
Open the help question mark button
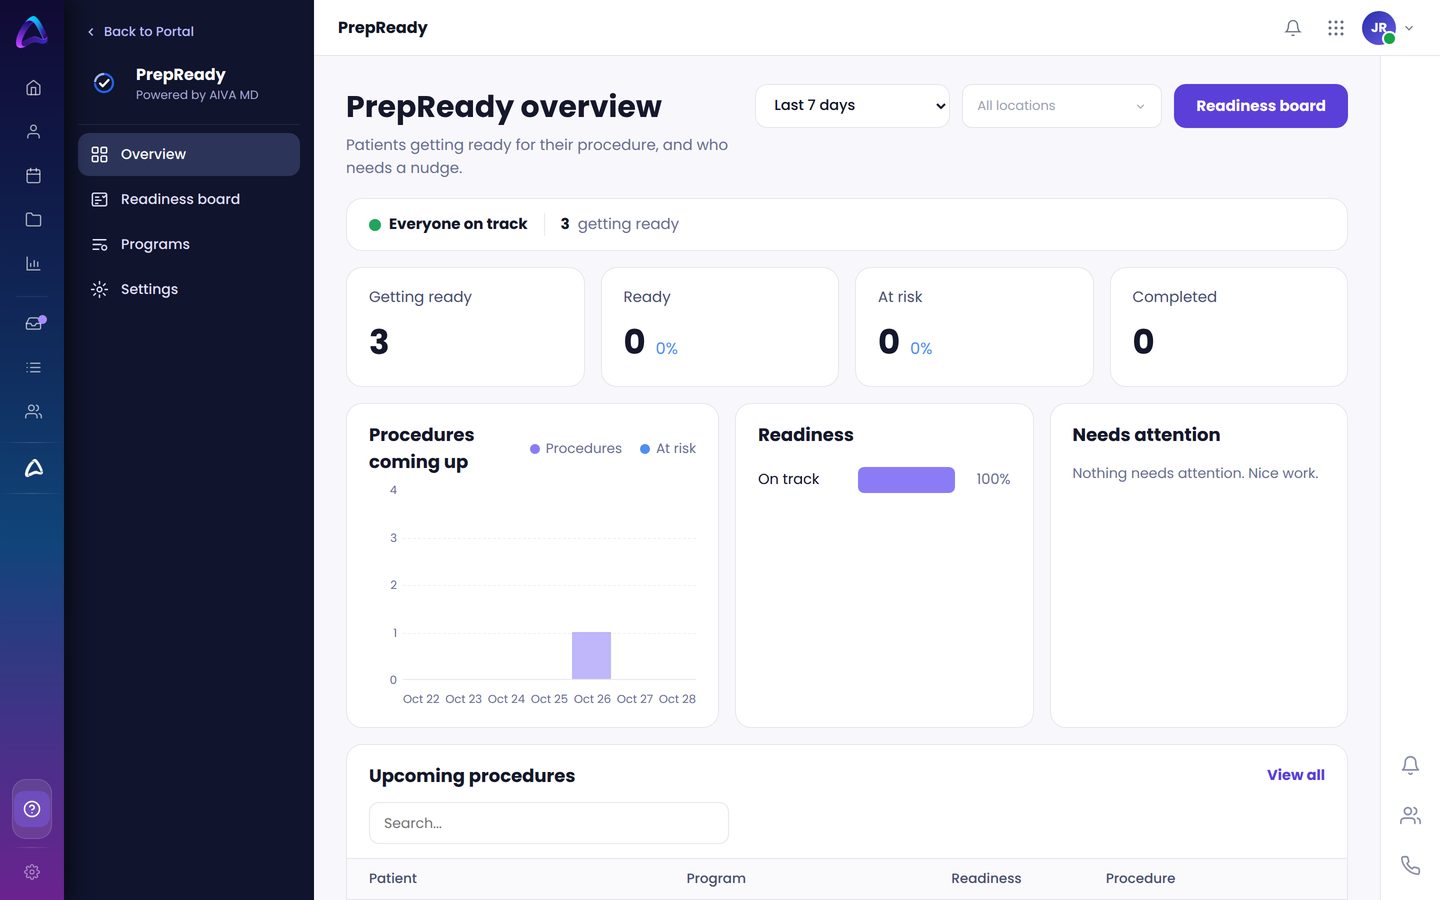[x=32, y=809]
